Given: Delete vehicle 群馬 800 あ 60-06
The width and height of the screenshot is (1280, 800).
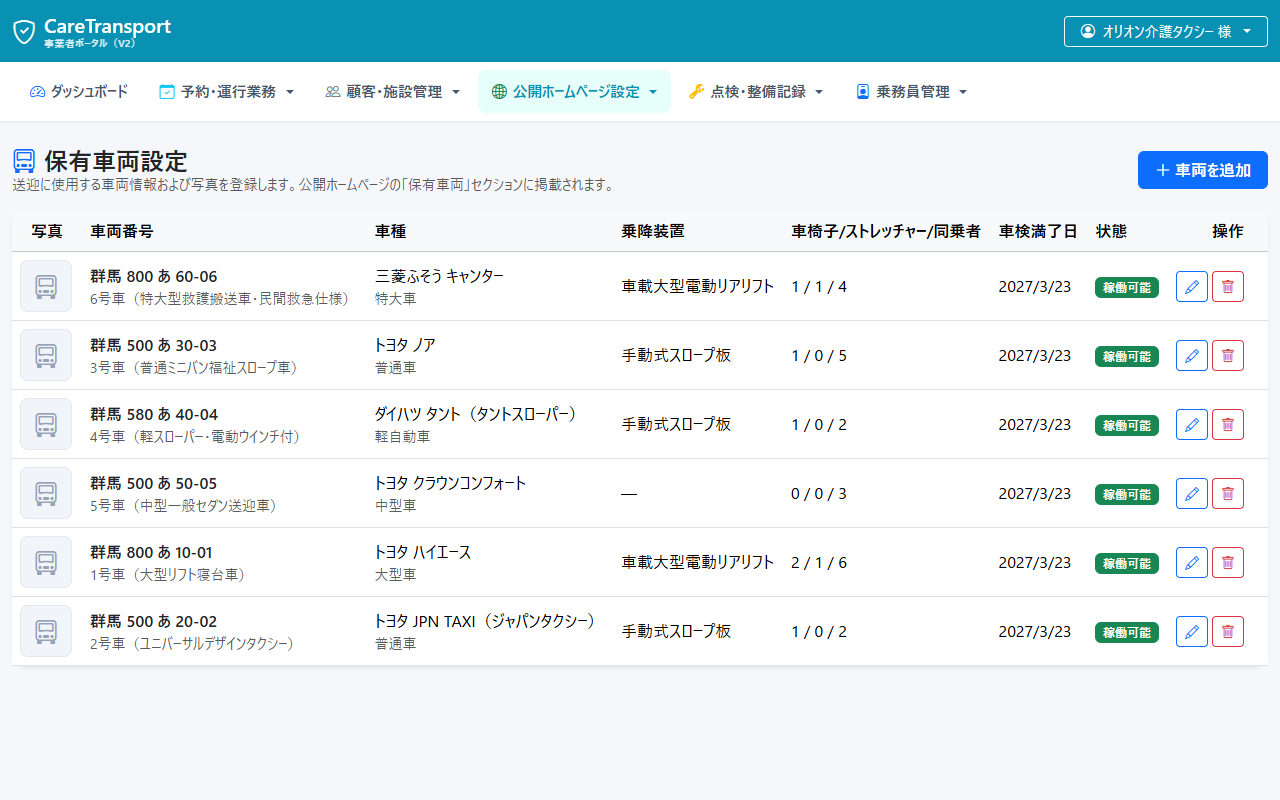Looking at the screenshot, I should (1228, 287).
